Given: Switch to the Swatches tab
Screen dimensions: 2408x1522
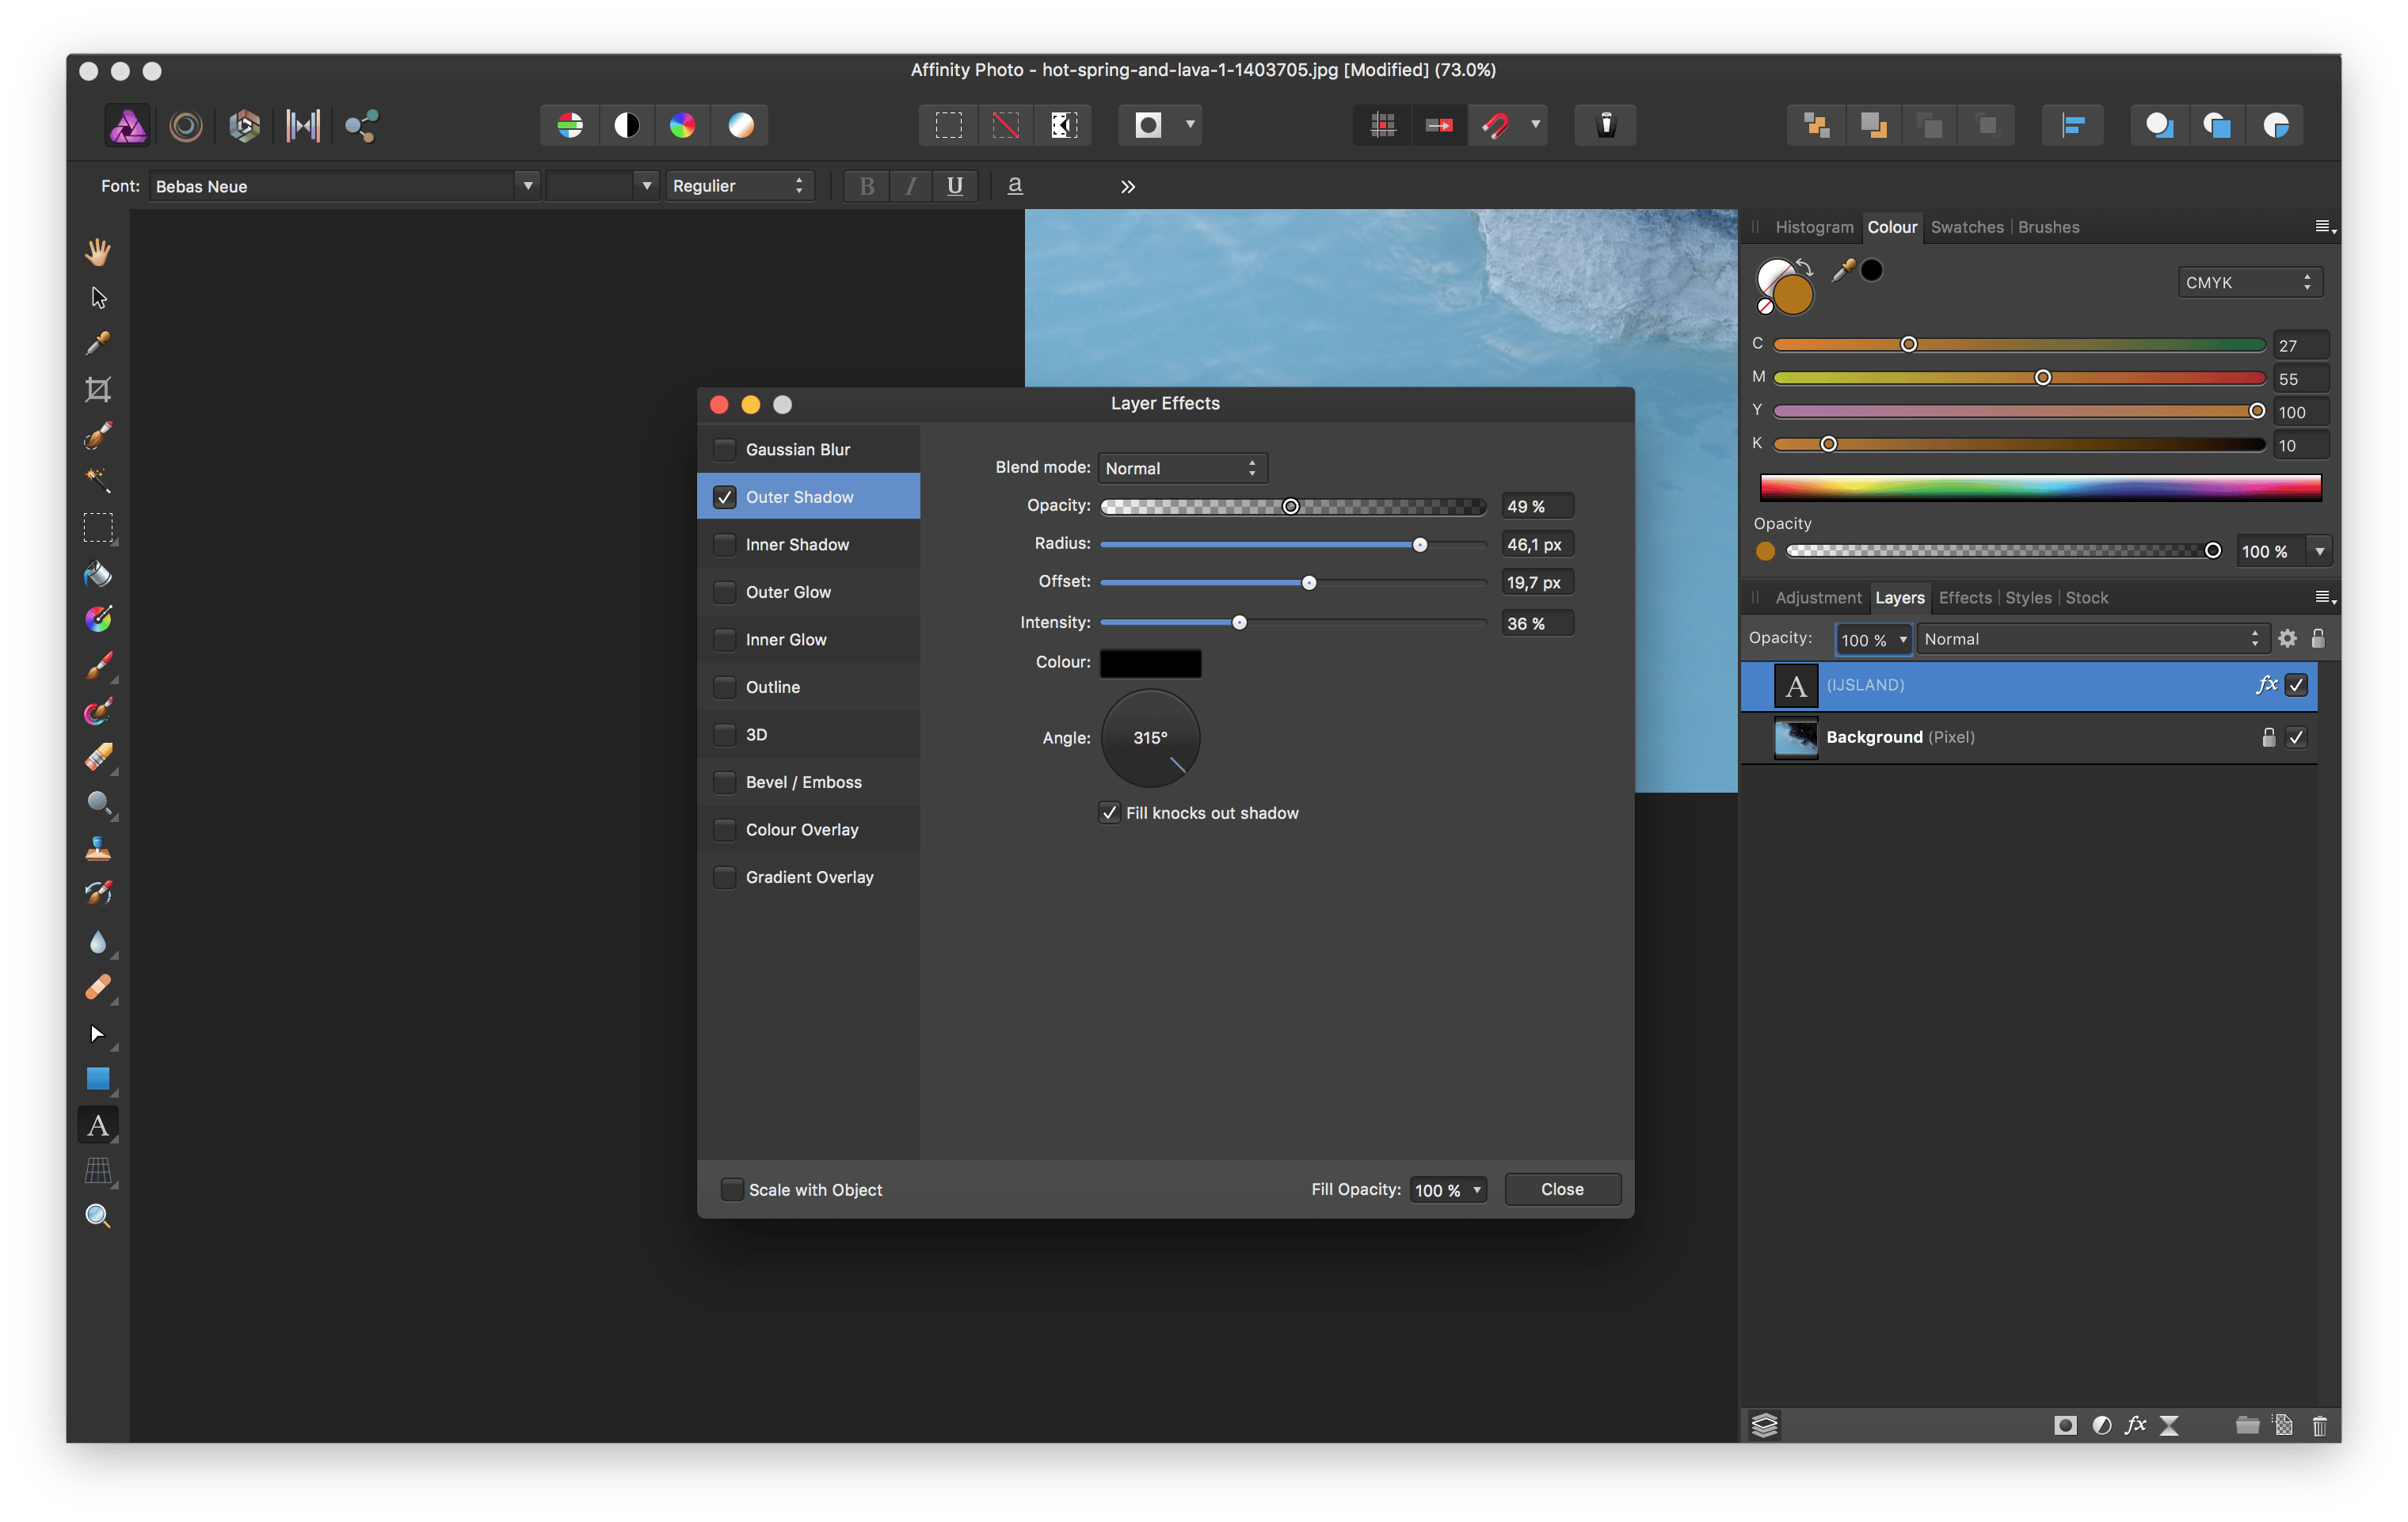Looking at the screenshot, I should click(x=1966, y=227).
